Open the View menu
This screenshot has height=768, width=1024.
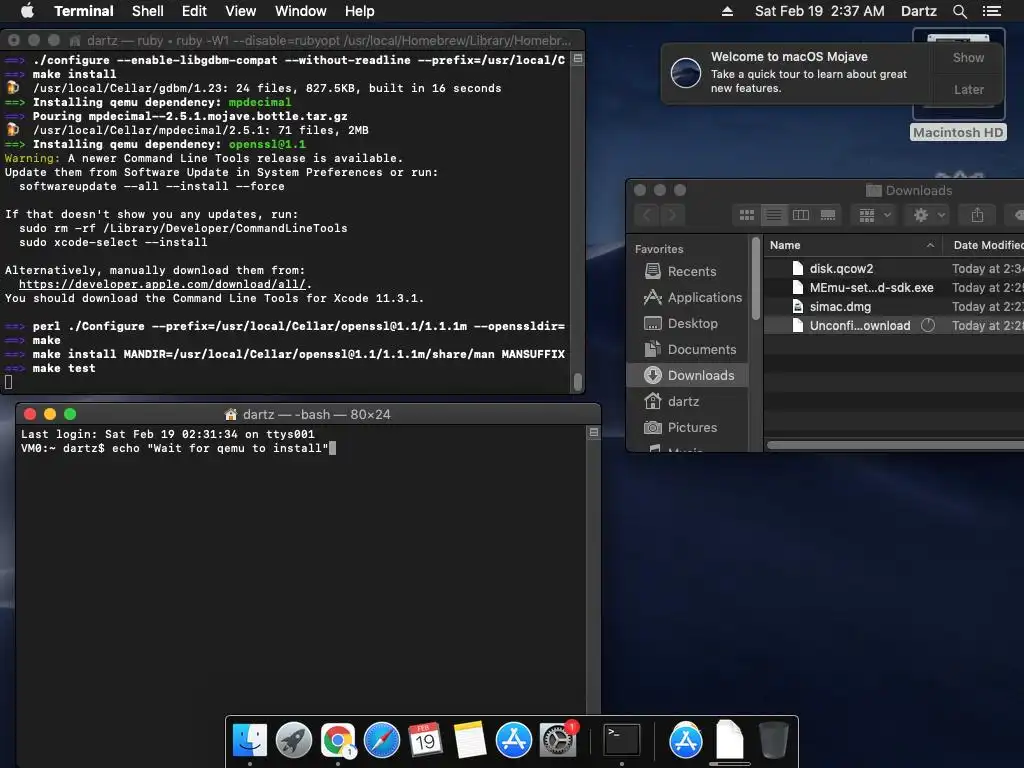tap(240, 11)
